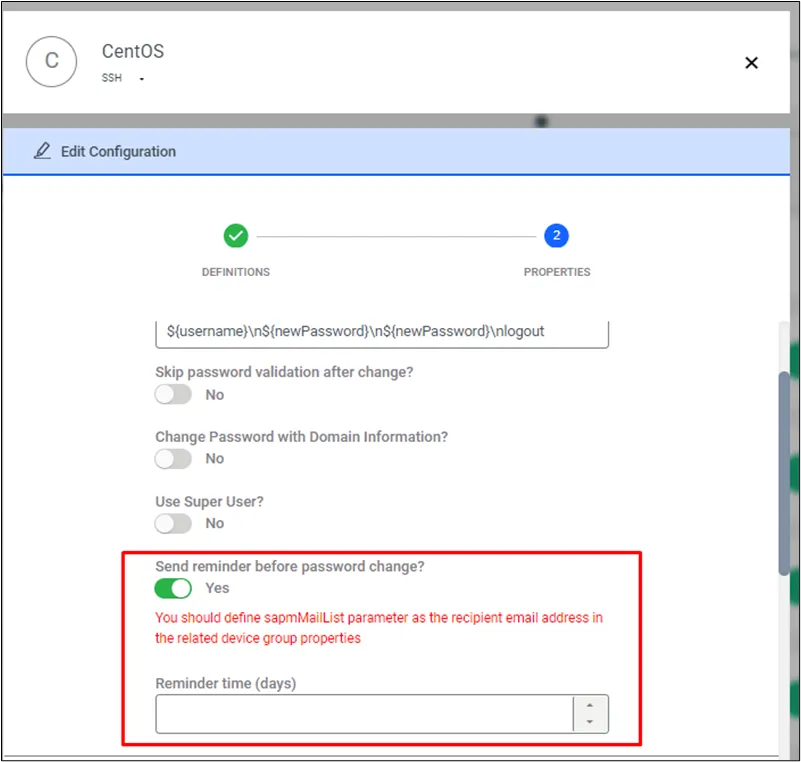
Task: Click the password change command input field
Action: (382, 333)
